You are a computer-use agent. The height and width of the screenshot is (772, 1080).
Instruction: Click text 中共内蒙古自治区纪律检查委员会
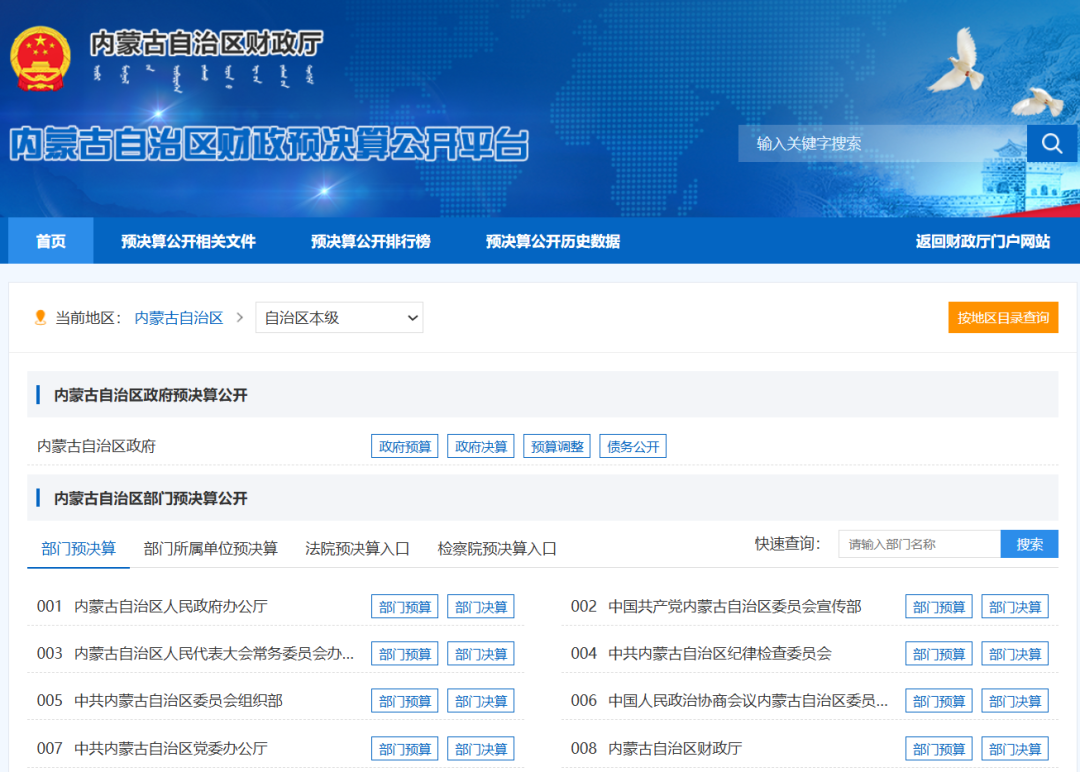click(x=720, y=654)
